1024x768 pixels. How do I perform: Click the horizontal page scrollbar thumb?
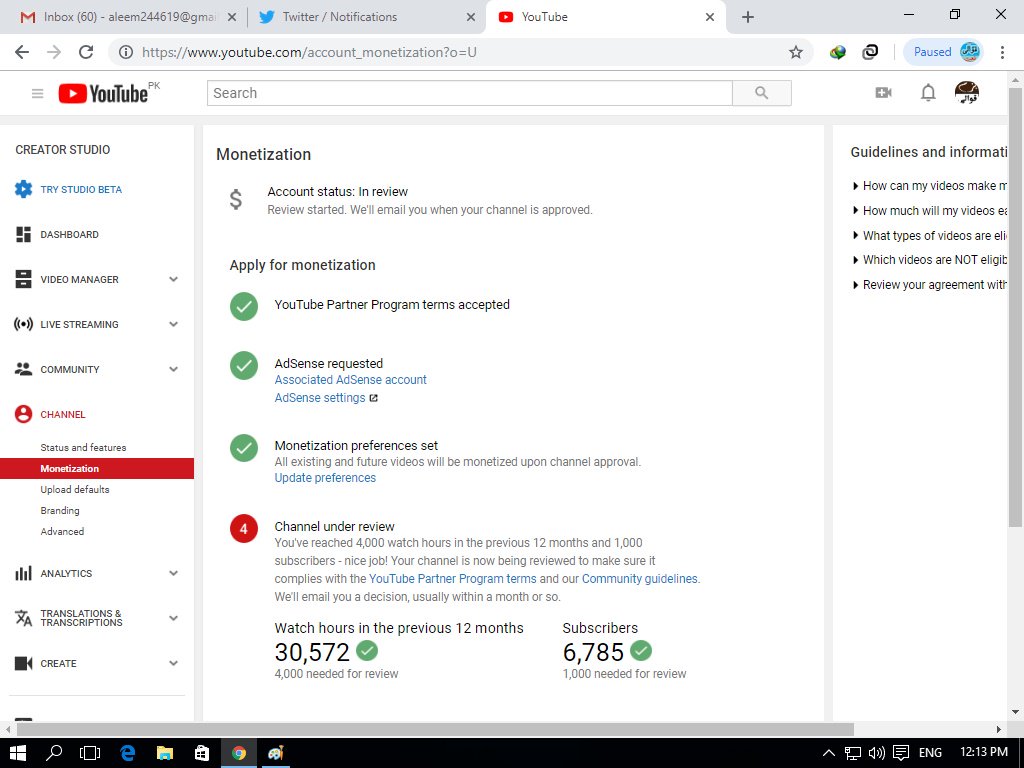point(434,729)
